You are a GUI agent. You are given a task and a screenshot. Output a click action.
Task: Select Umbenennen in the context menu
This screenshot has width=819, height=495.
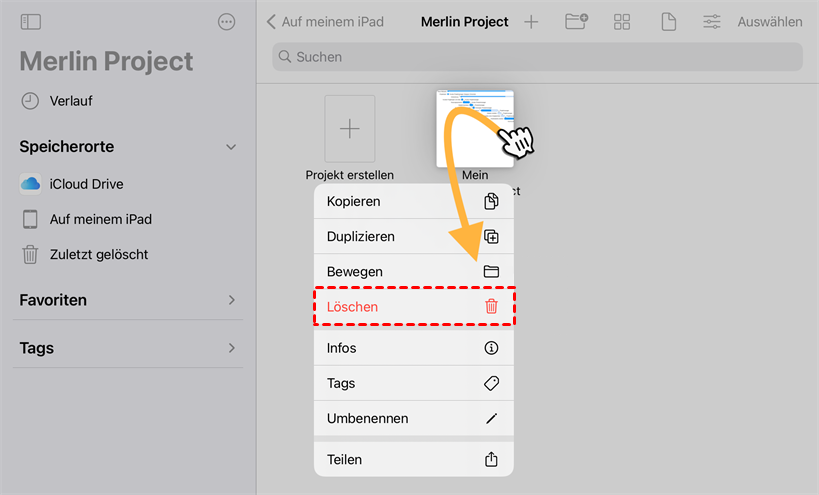414,419
